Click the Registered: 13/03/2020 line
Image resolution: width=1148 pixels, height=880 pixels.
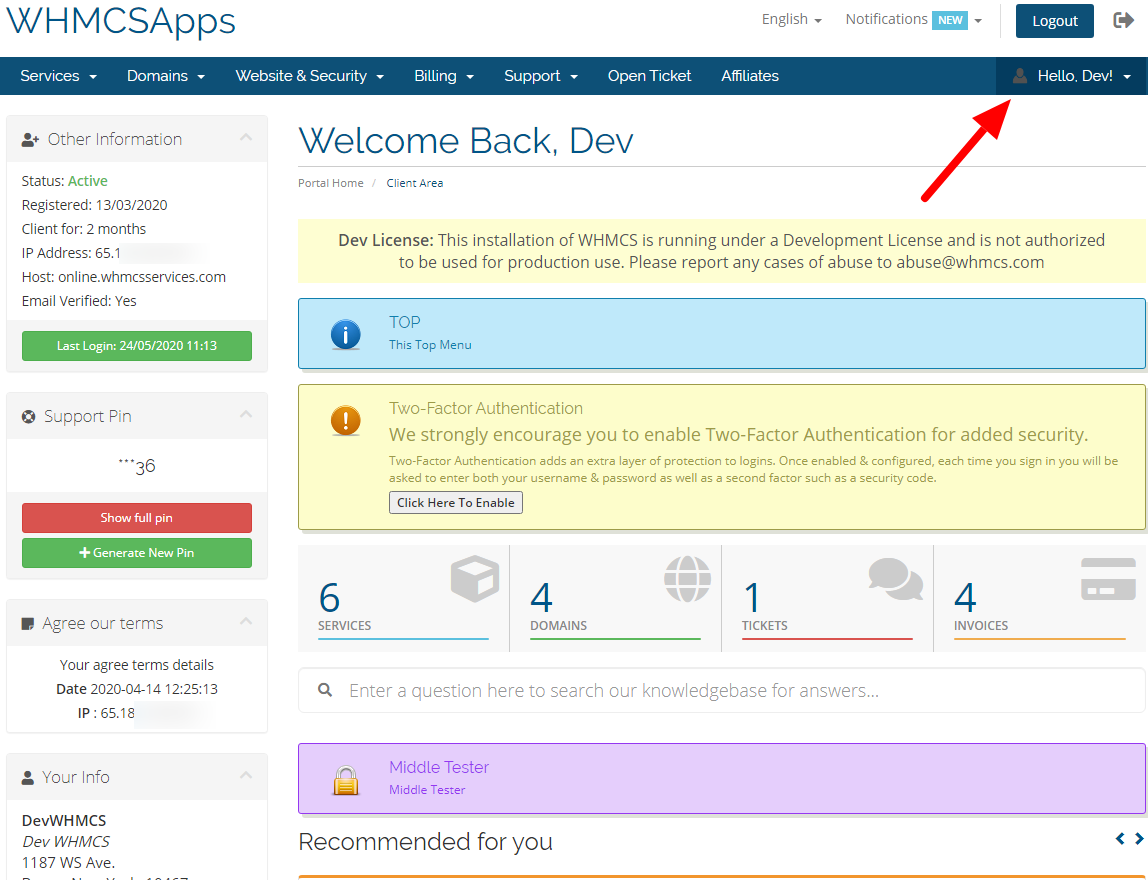coord(94,205)
